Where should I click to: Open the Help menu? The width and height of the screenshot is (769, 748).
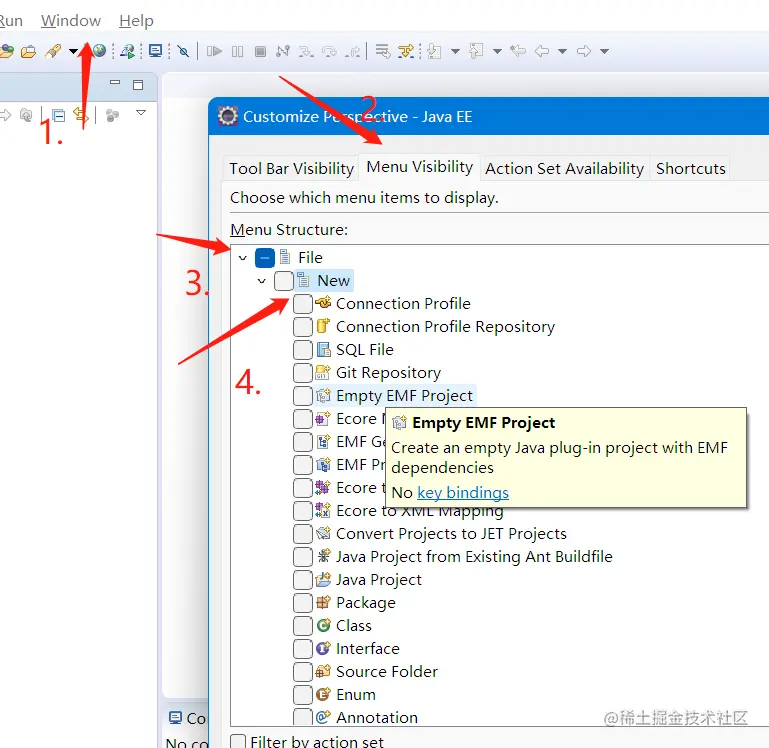click(x=136, y=21)
